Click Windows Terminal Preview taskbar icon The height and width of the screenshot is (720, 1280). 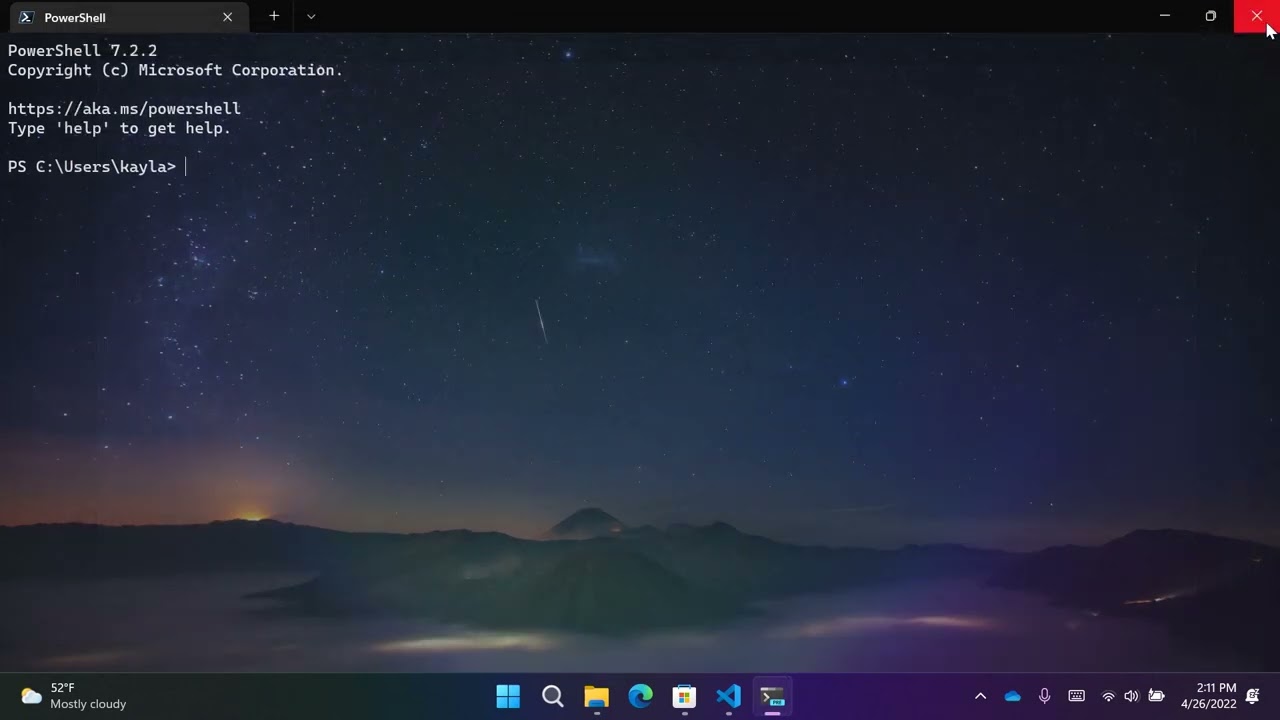click(772, 696)
